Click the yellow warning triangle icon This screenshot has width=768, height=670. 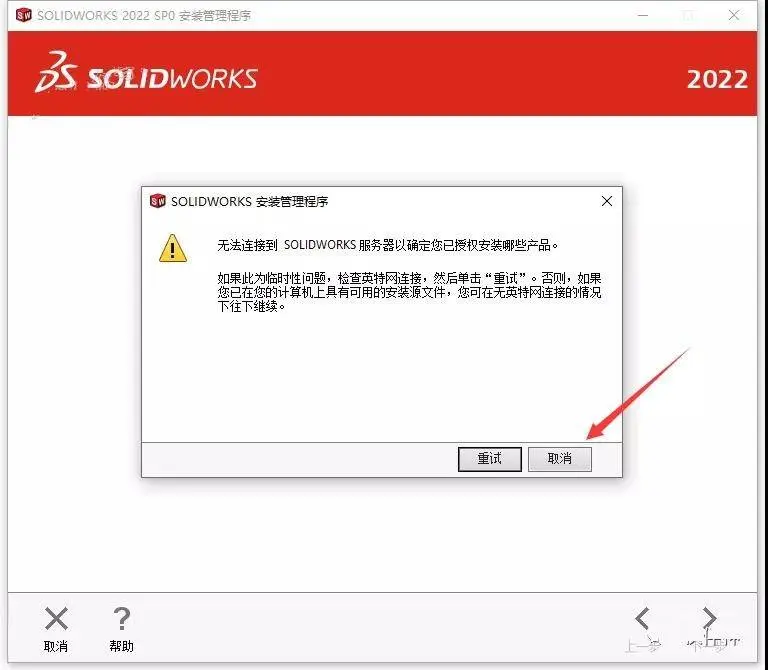[173, 248]
